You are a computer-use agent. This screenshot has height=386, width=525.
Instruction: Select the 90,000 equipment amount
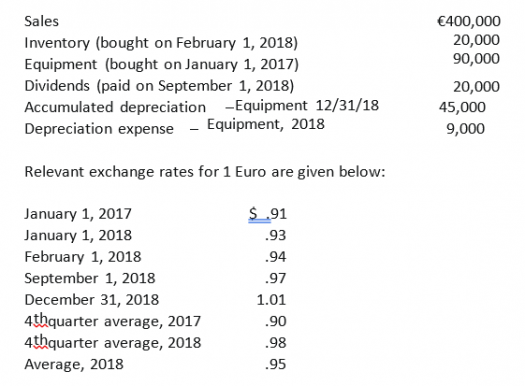(x=476, y=59)
